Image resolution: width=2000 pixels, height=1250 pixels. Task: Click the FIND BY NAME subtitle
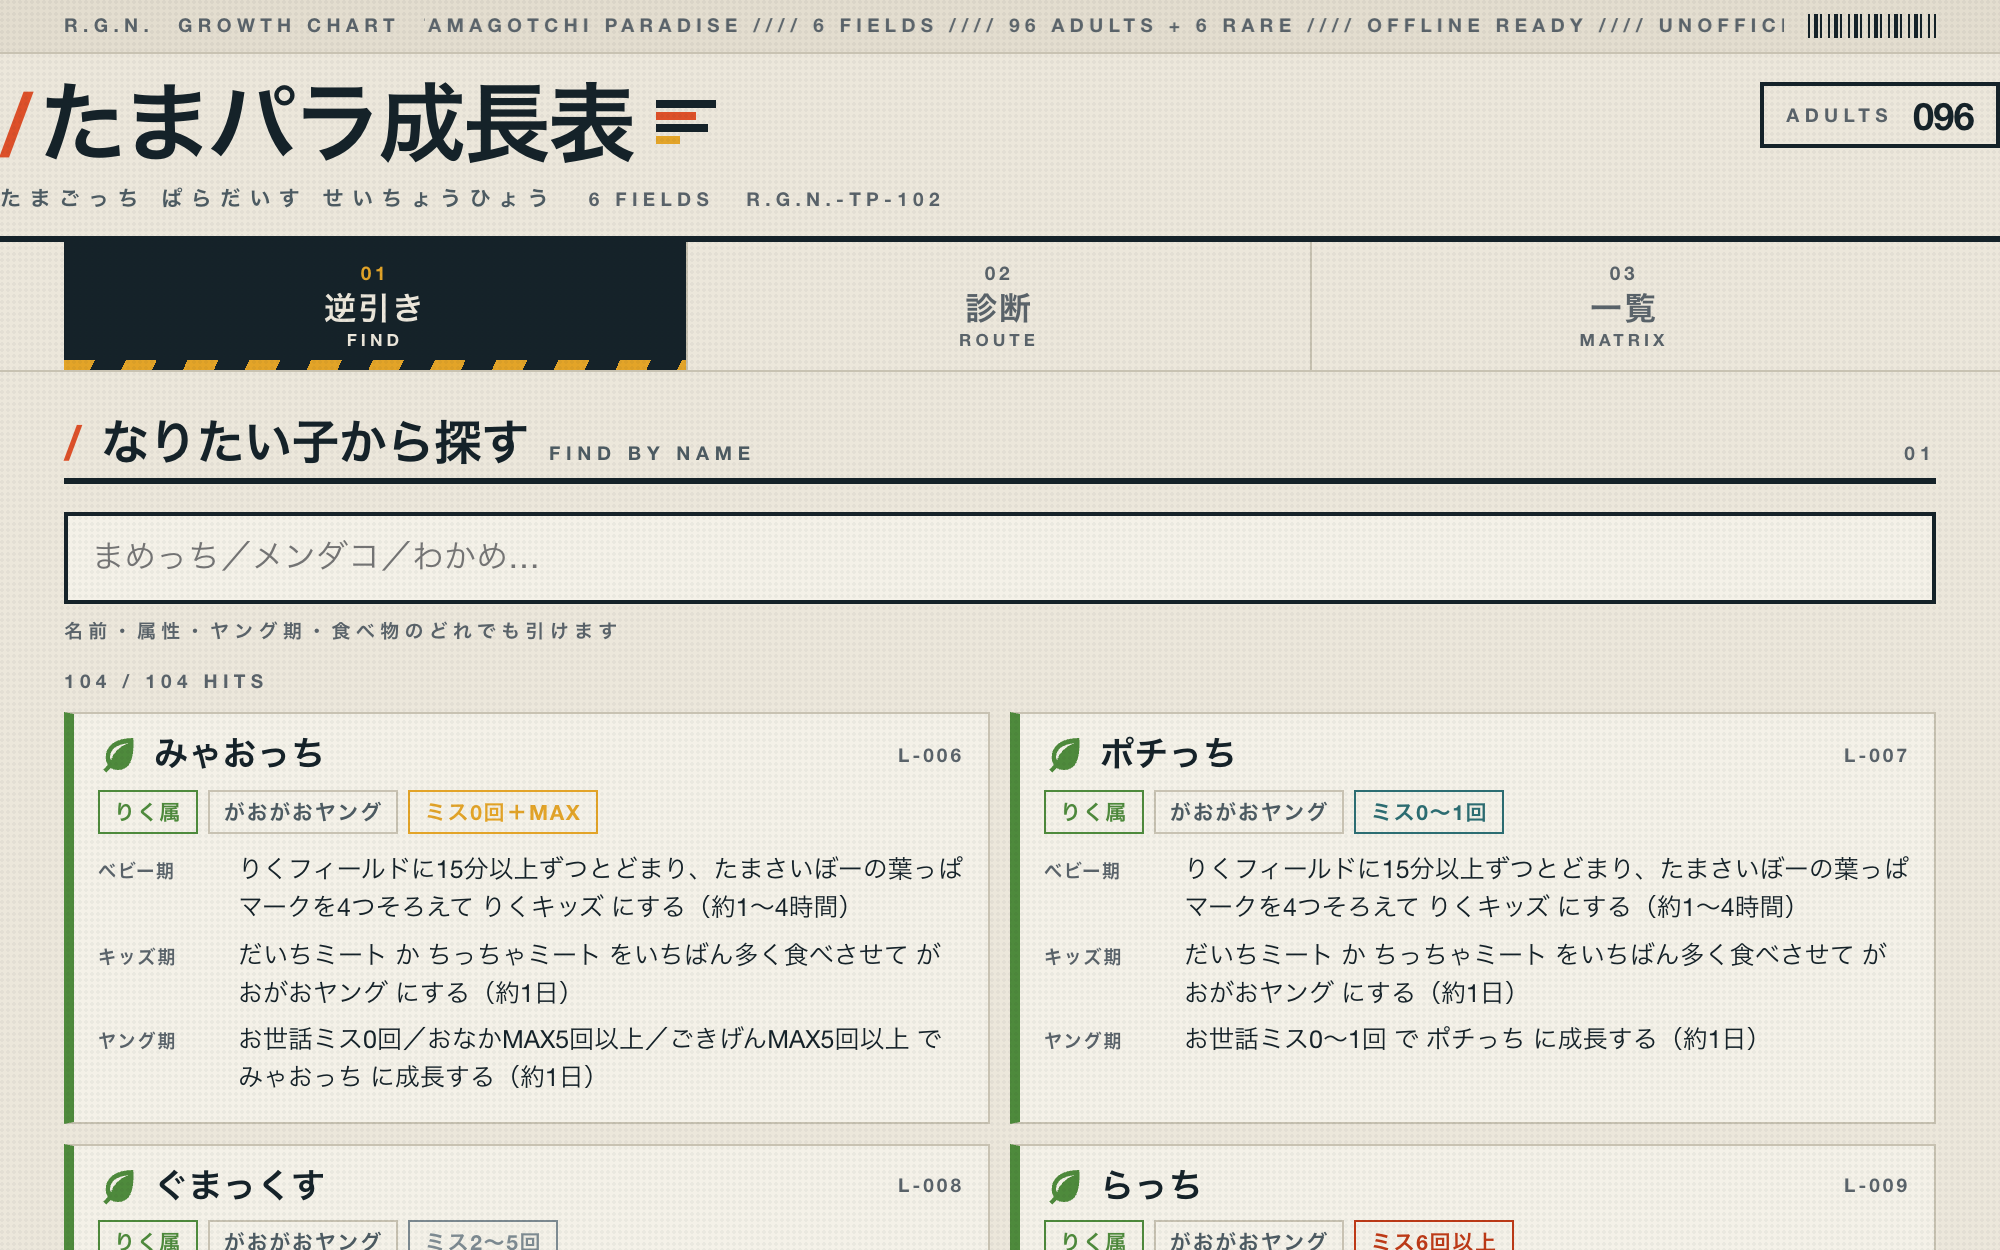coord(651,454)
